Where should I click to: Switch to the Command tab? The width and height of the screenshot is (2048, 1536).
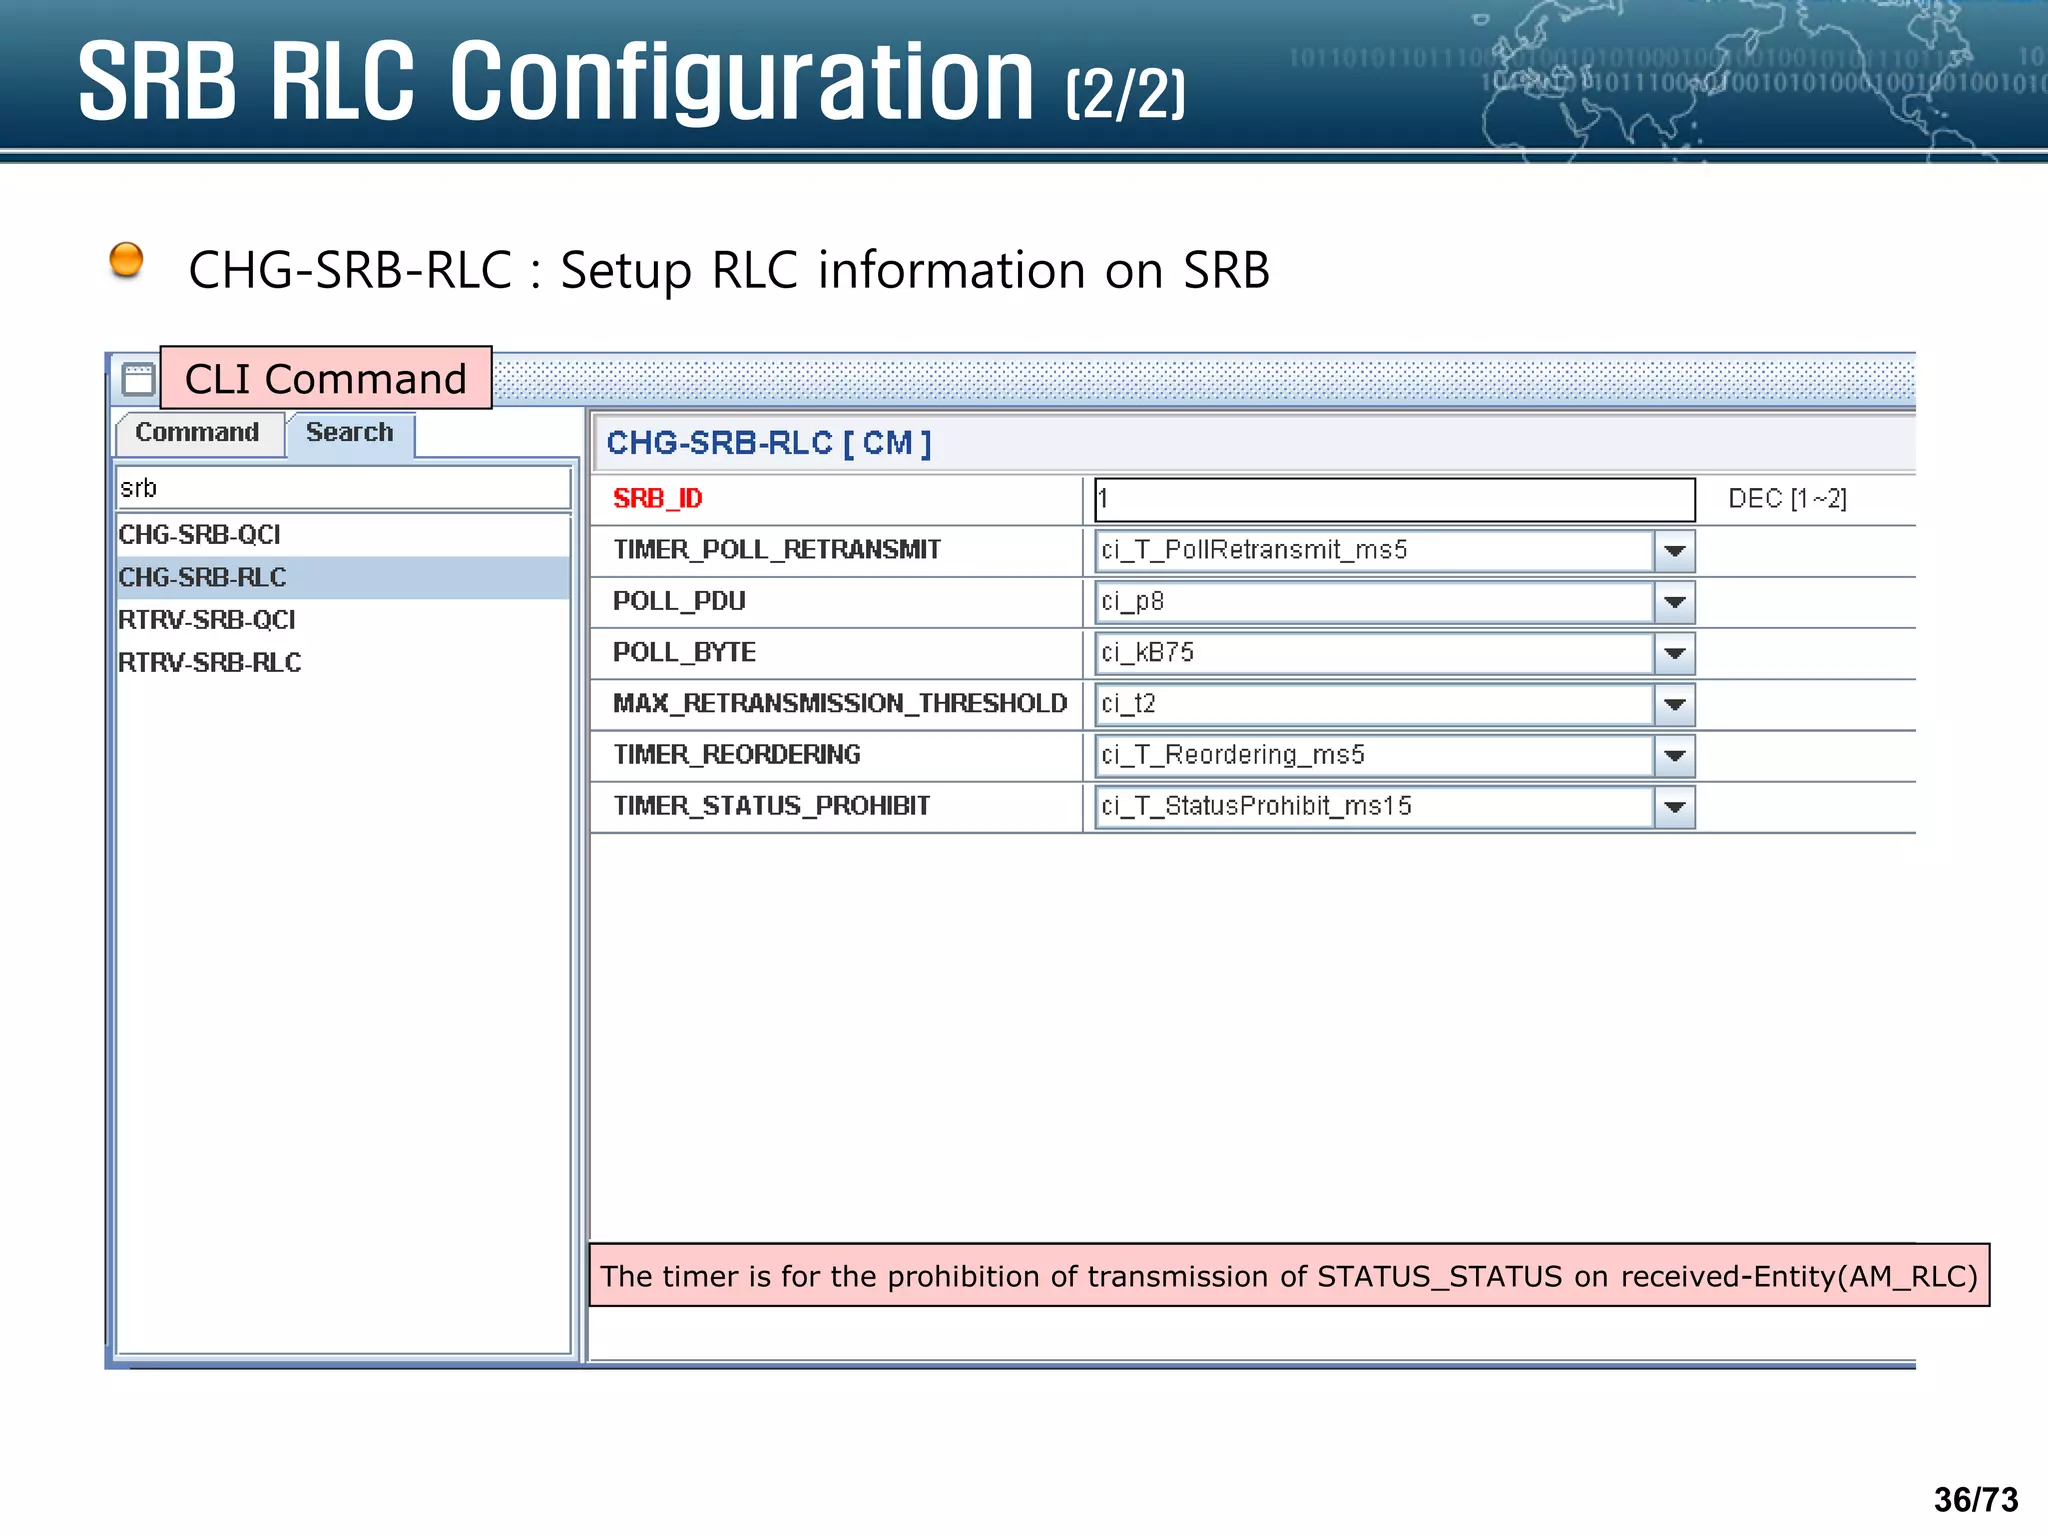point(197,433)
